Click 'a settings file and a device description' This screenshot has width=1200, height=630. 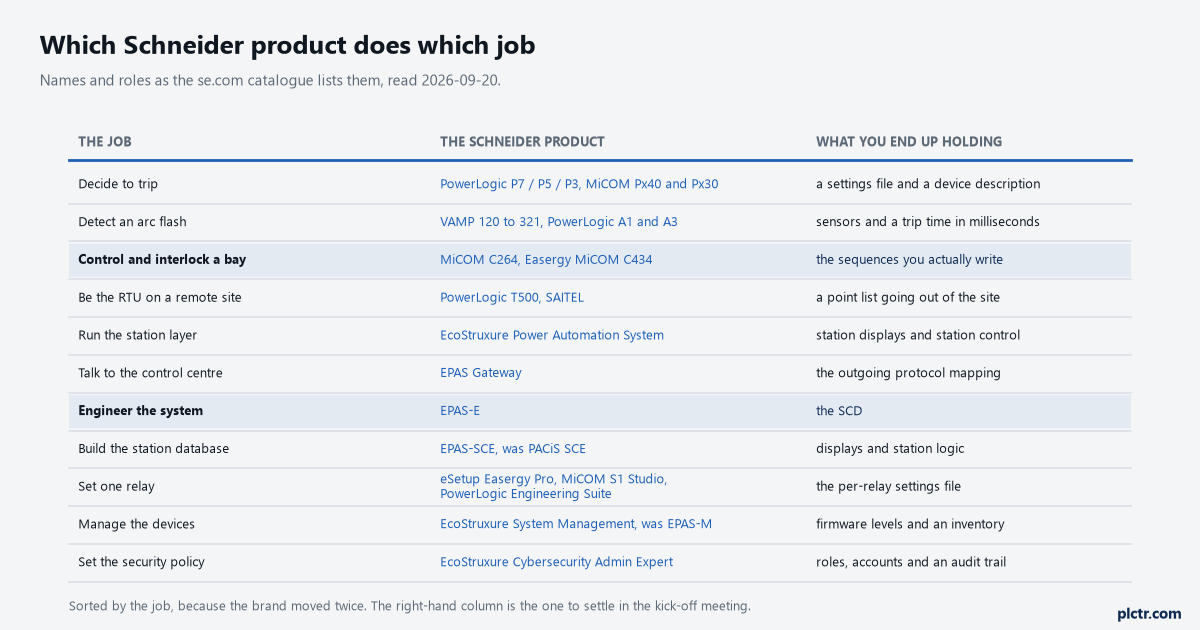928,184
